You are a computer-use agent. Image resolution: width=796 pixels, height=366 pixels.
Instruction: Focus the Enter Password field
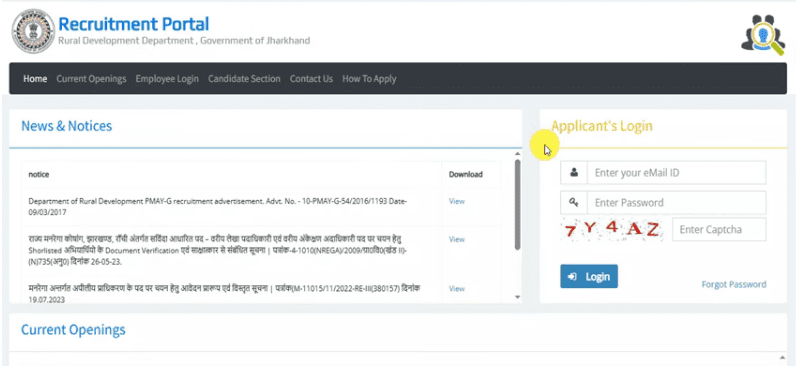[x=676, y=203]
